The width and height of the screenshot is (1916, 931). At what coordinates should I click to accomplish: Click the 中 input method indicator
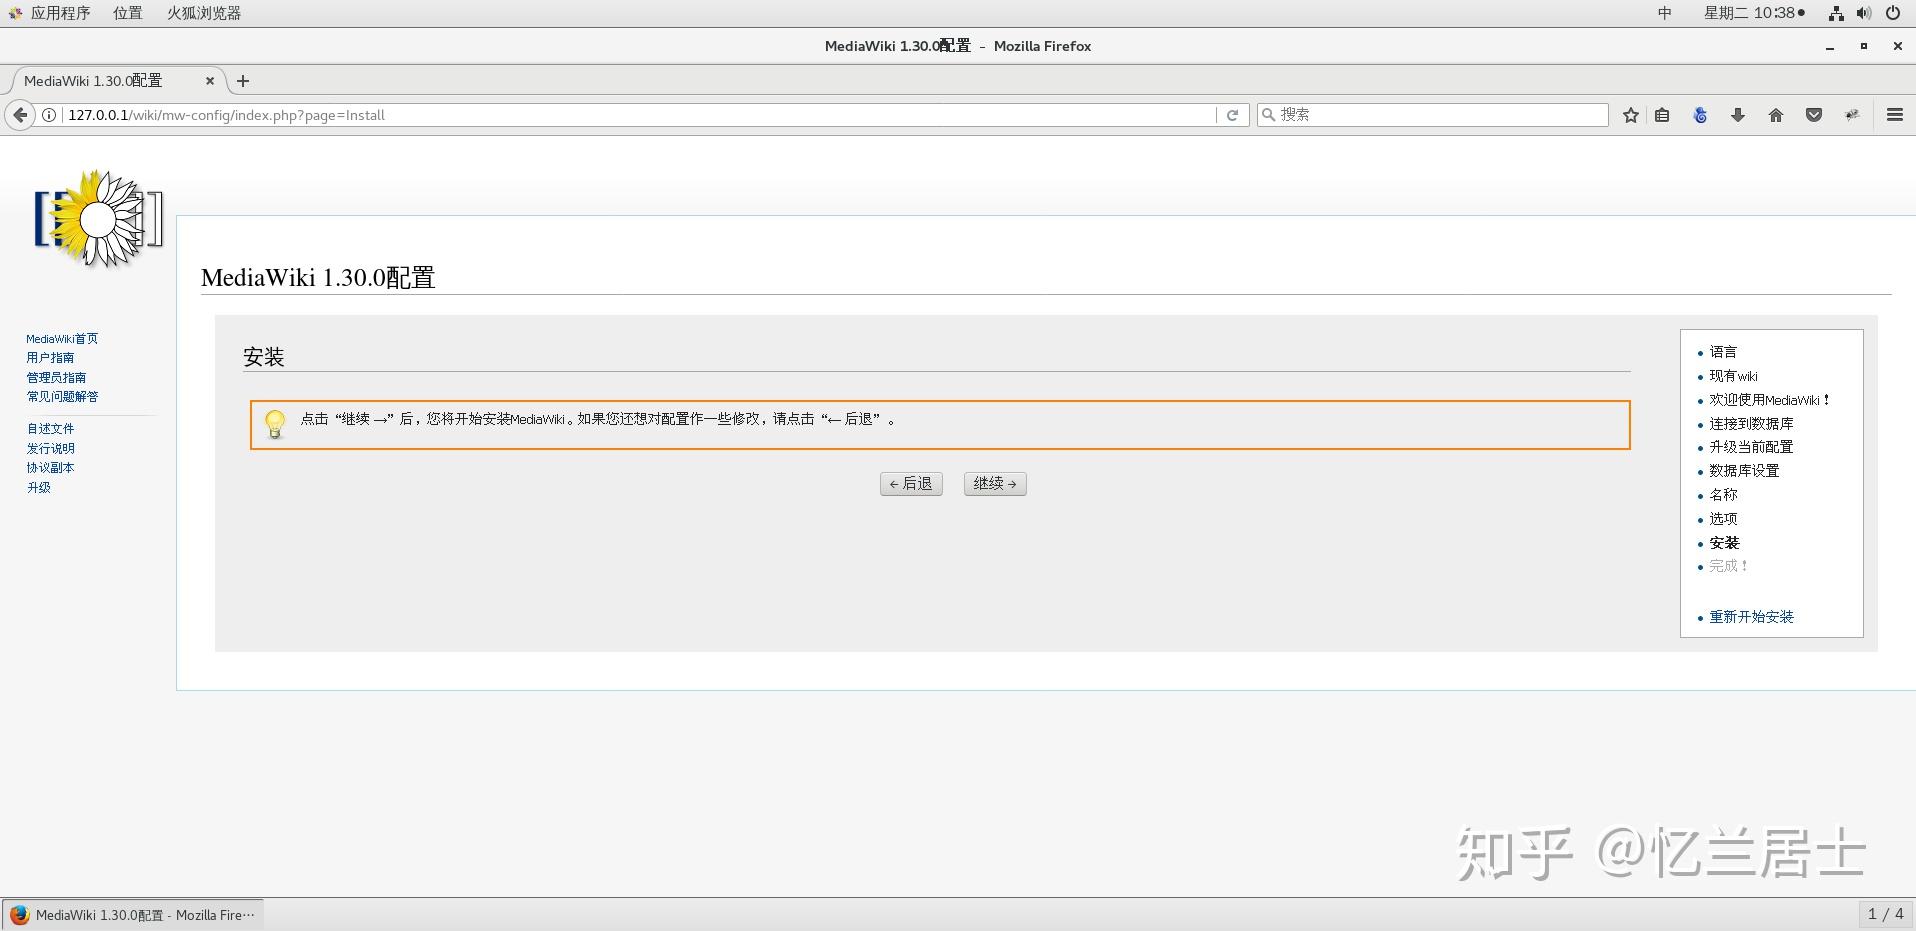pos(1665,13)
